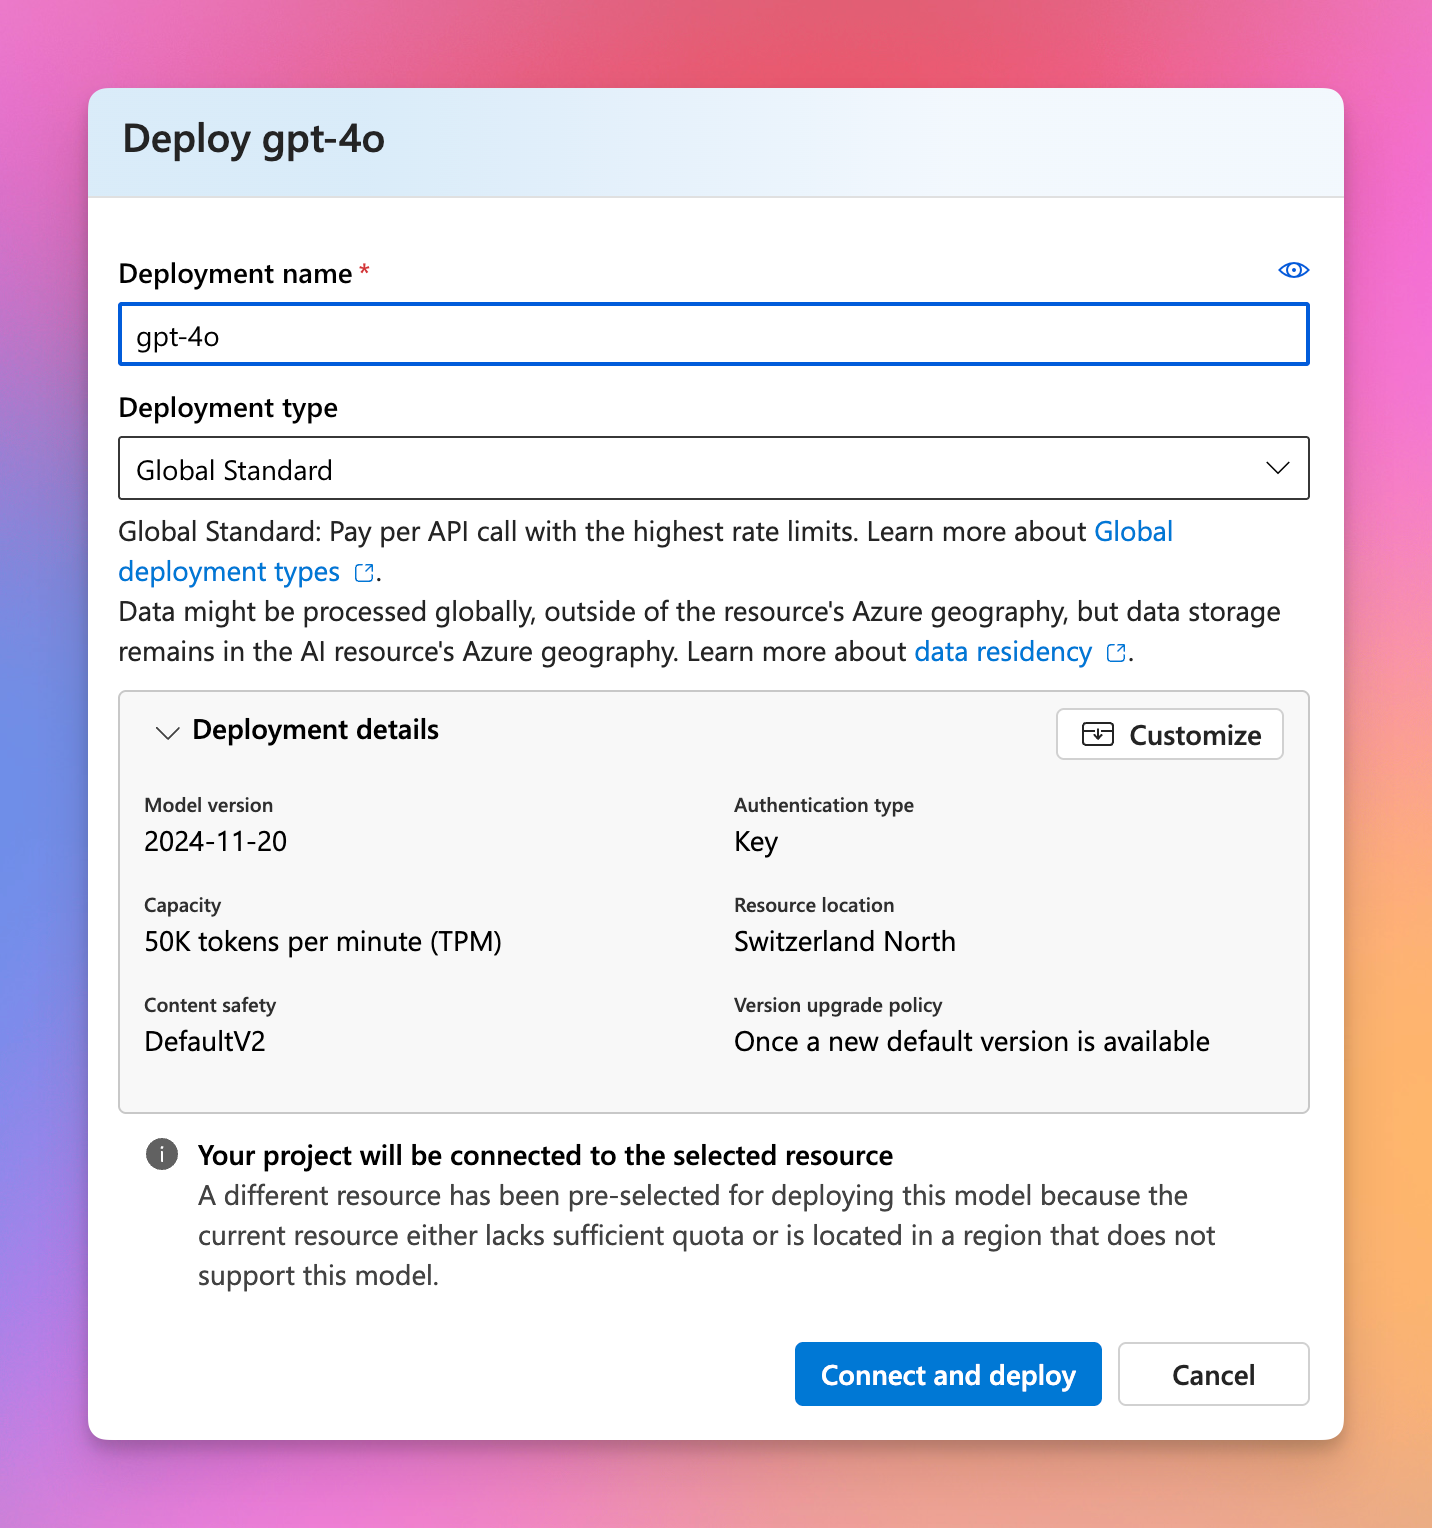This screenshot has height=1528, width=1432.
Task: Cancel the gpt-4o deployment dialog
Action: (1212, 1374)
